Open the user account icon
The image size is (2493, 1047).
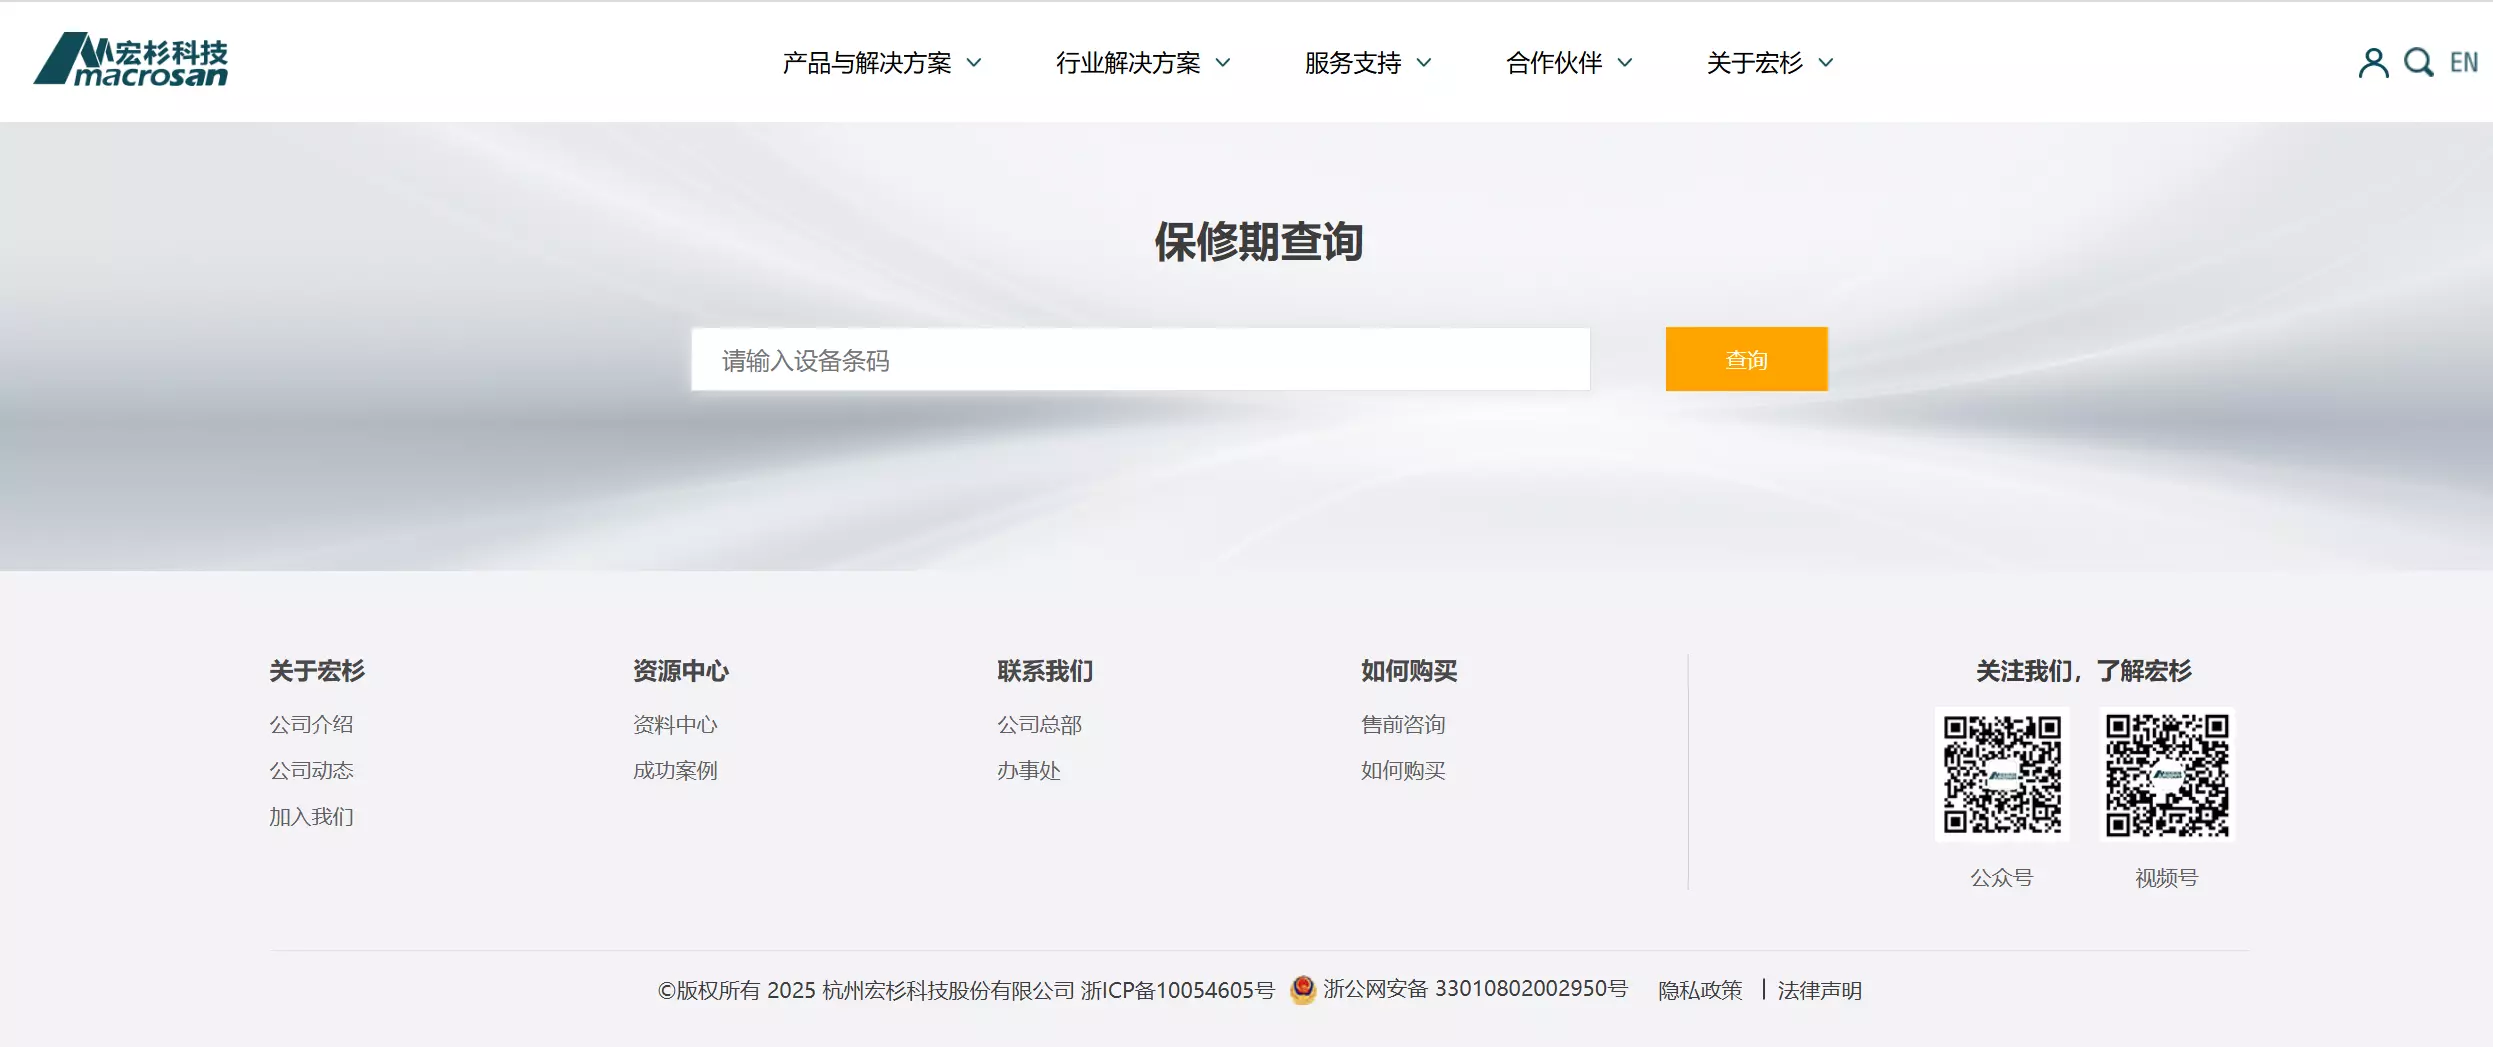(x=2372, y=63)
